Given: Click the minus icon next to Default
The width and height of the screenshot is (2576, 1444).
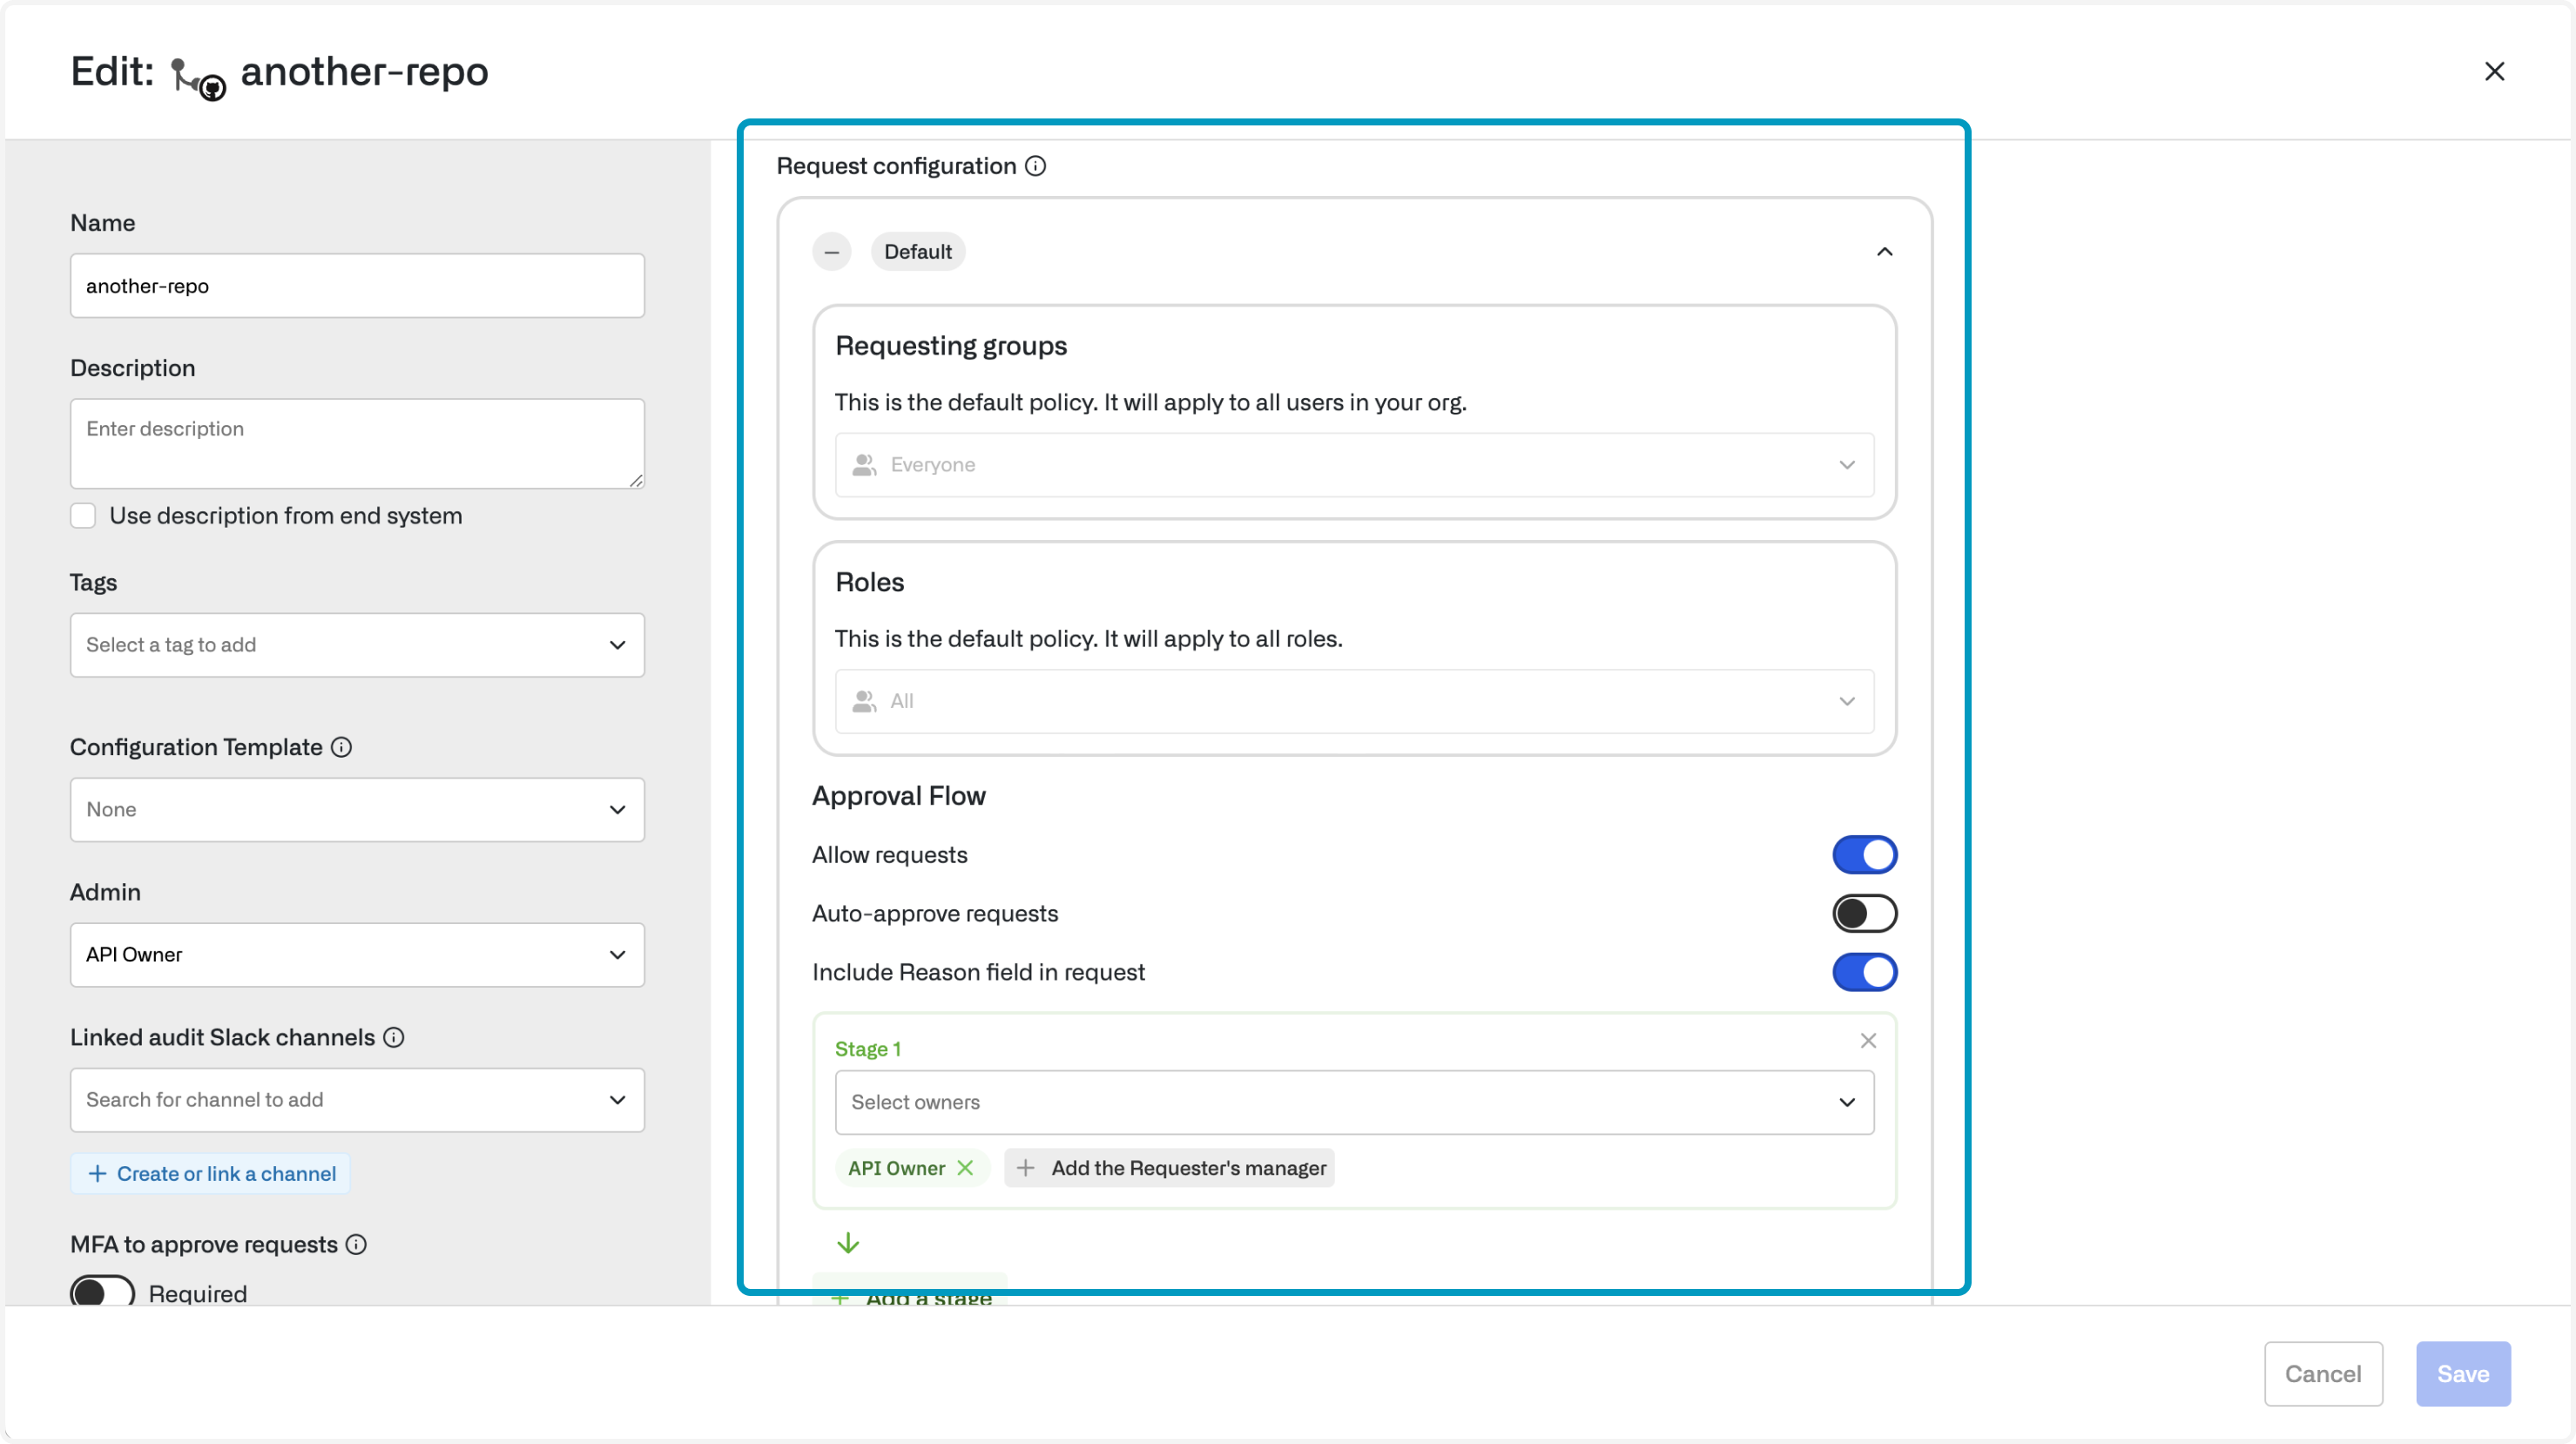Looking at the screenshot, I should click(831, 252).
